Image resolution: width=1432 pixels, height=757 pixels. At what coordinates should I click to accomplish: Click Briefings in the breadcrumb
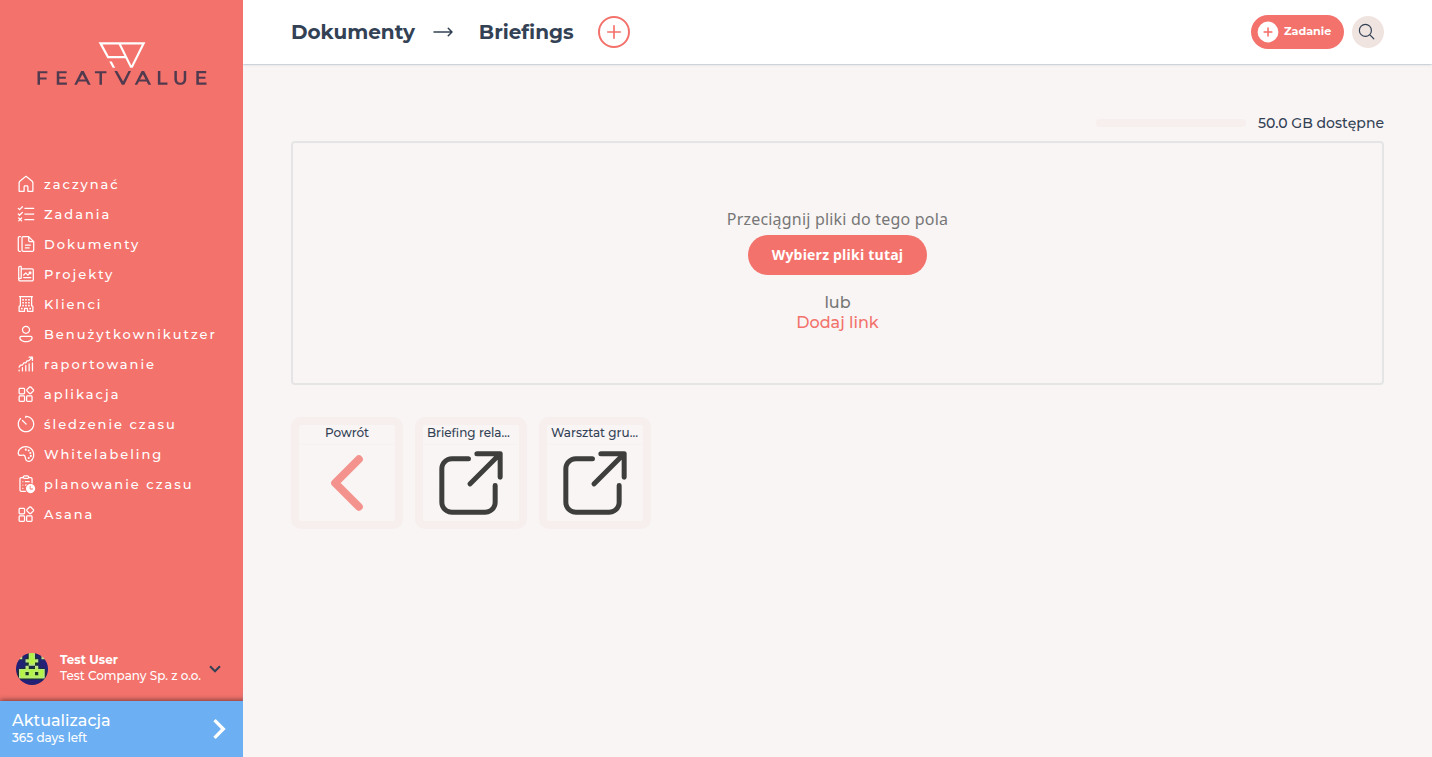pos(526,32)
